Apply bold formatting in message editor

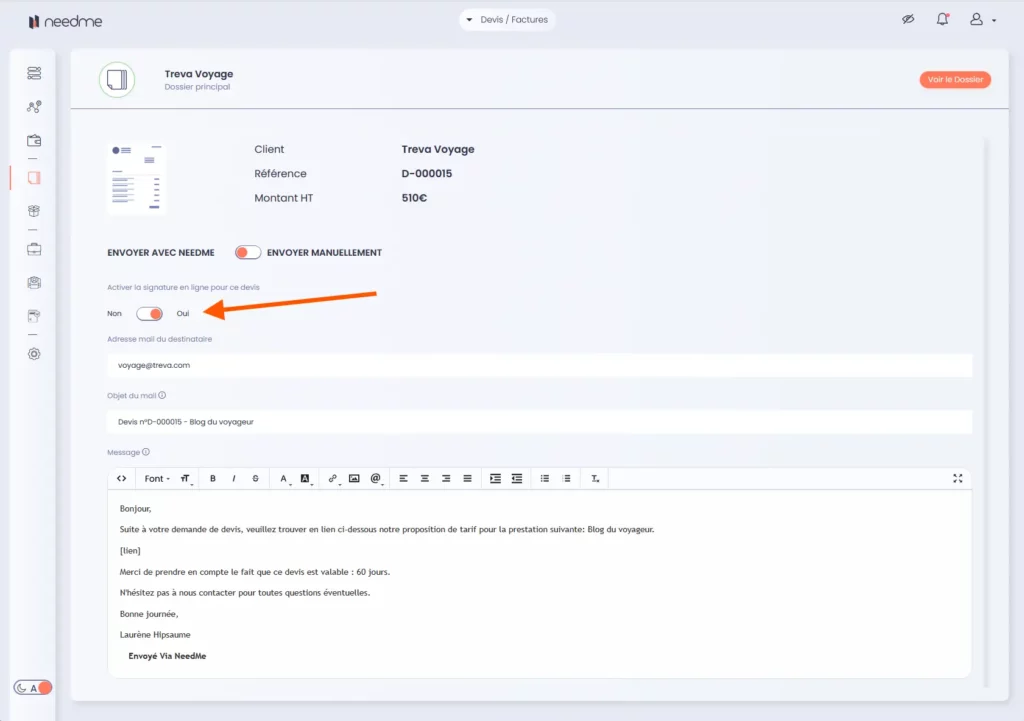[x=213, y=479]
